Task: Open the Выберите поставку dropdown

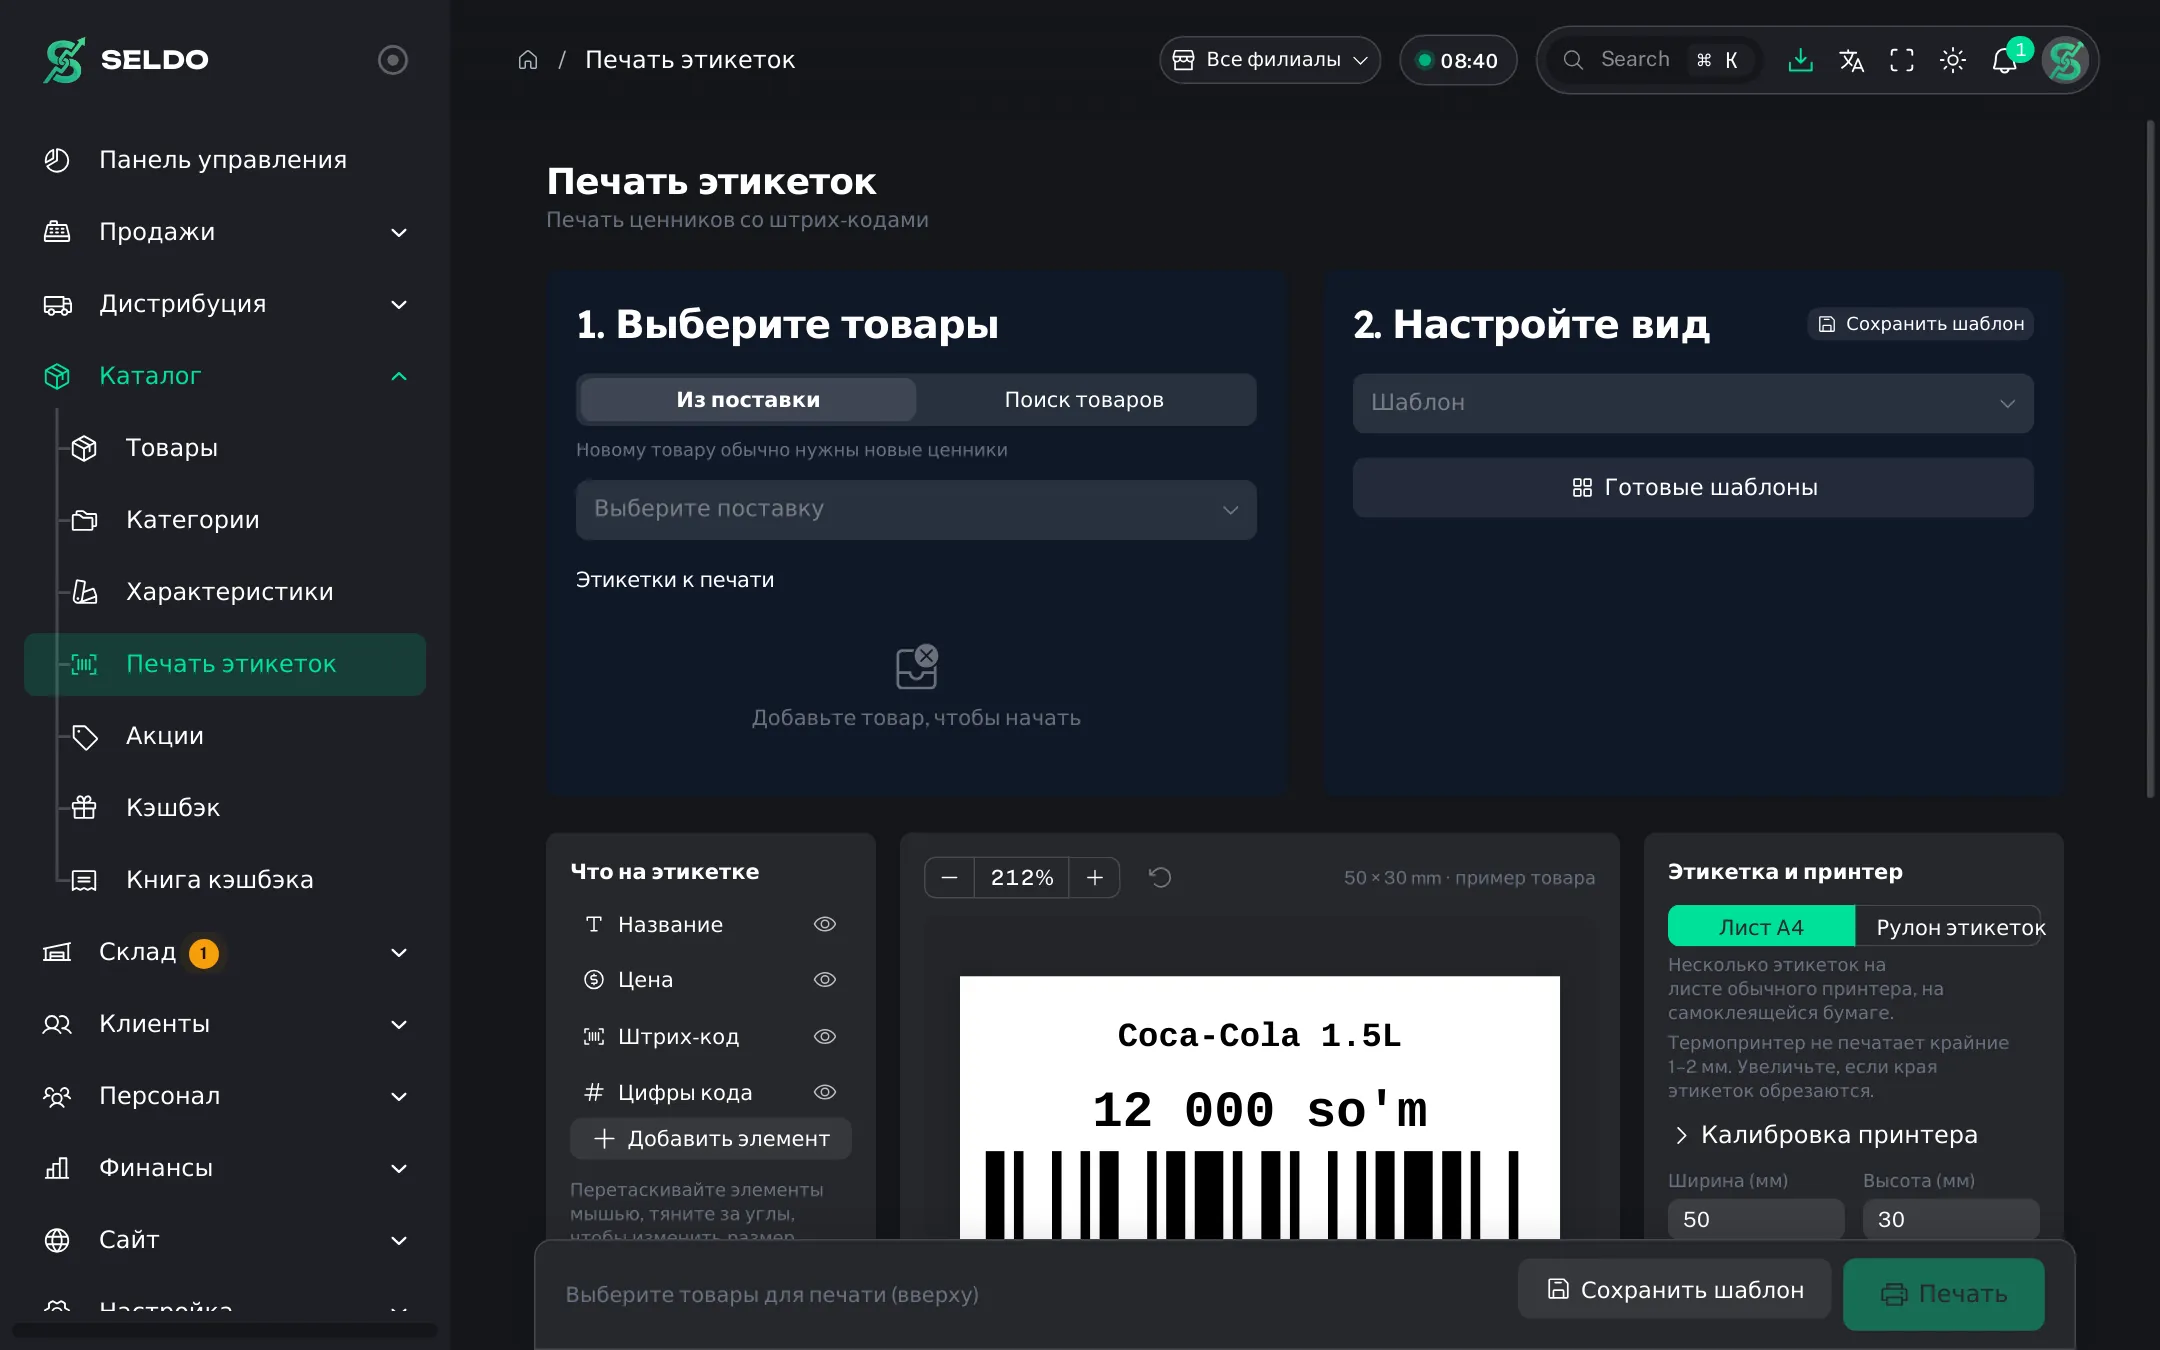Action: click(916, 510)
